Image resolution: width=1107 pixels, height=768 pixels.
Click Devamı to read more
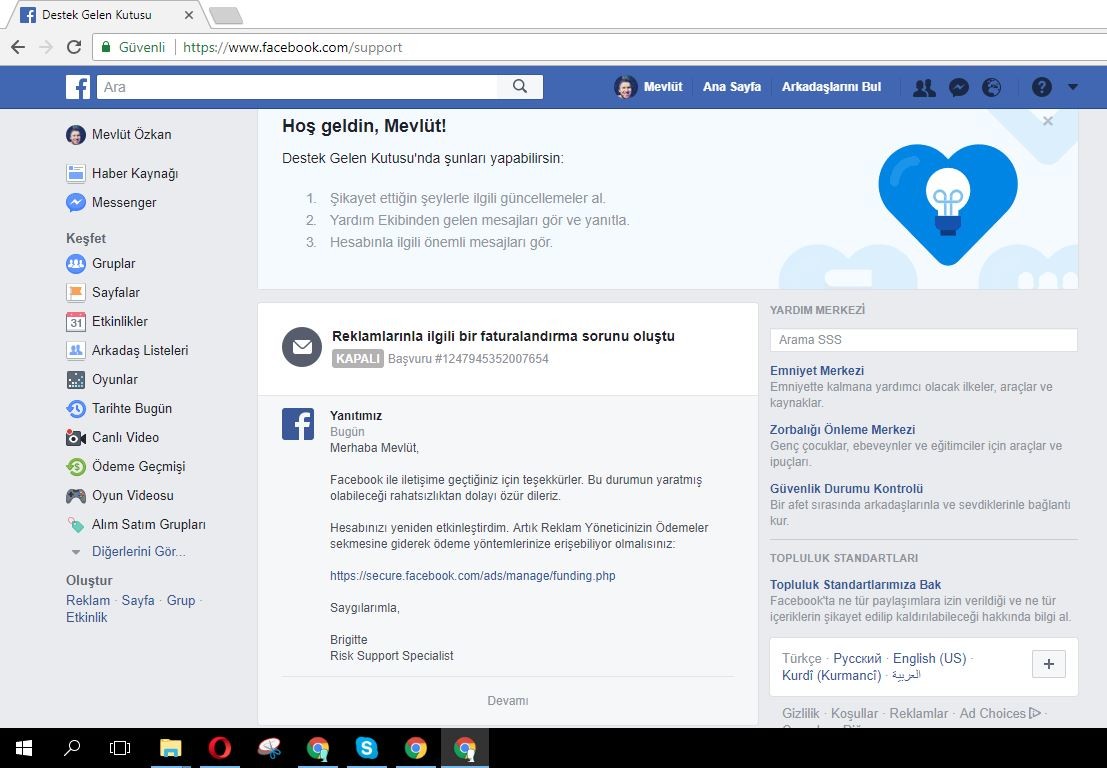508,701
